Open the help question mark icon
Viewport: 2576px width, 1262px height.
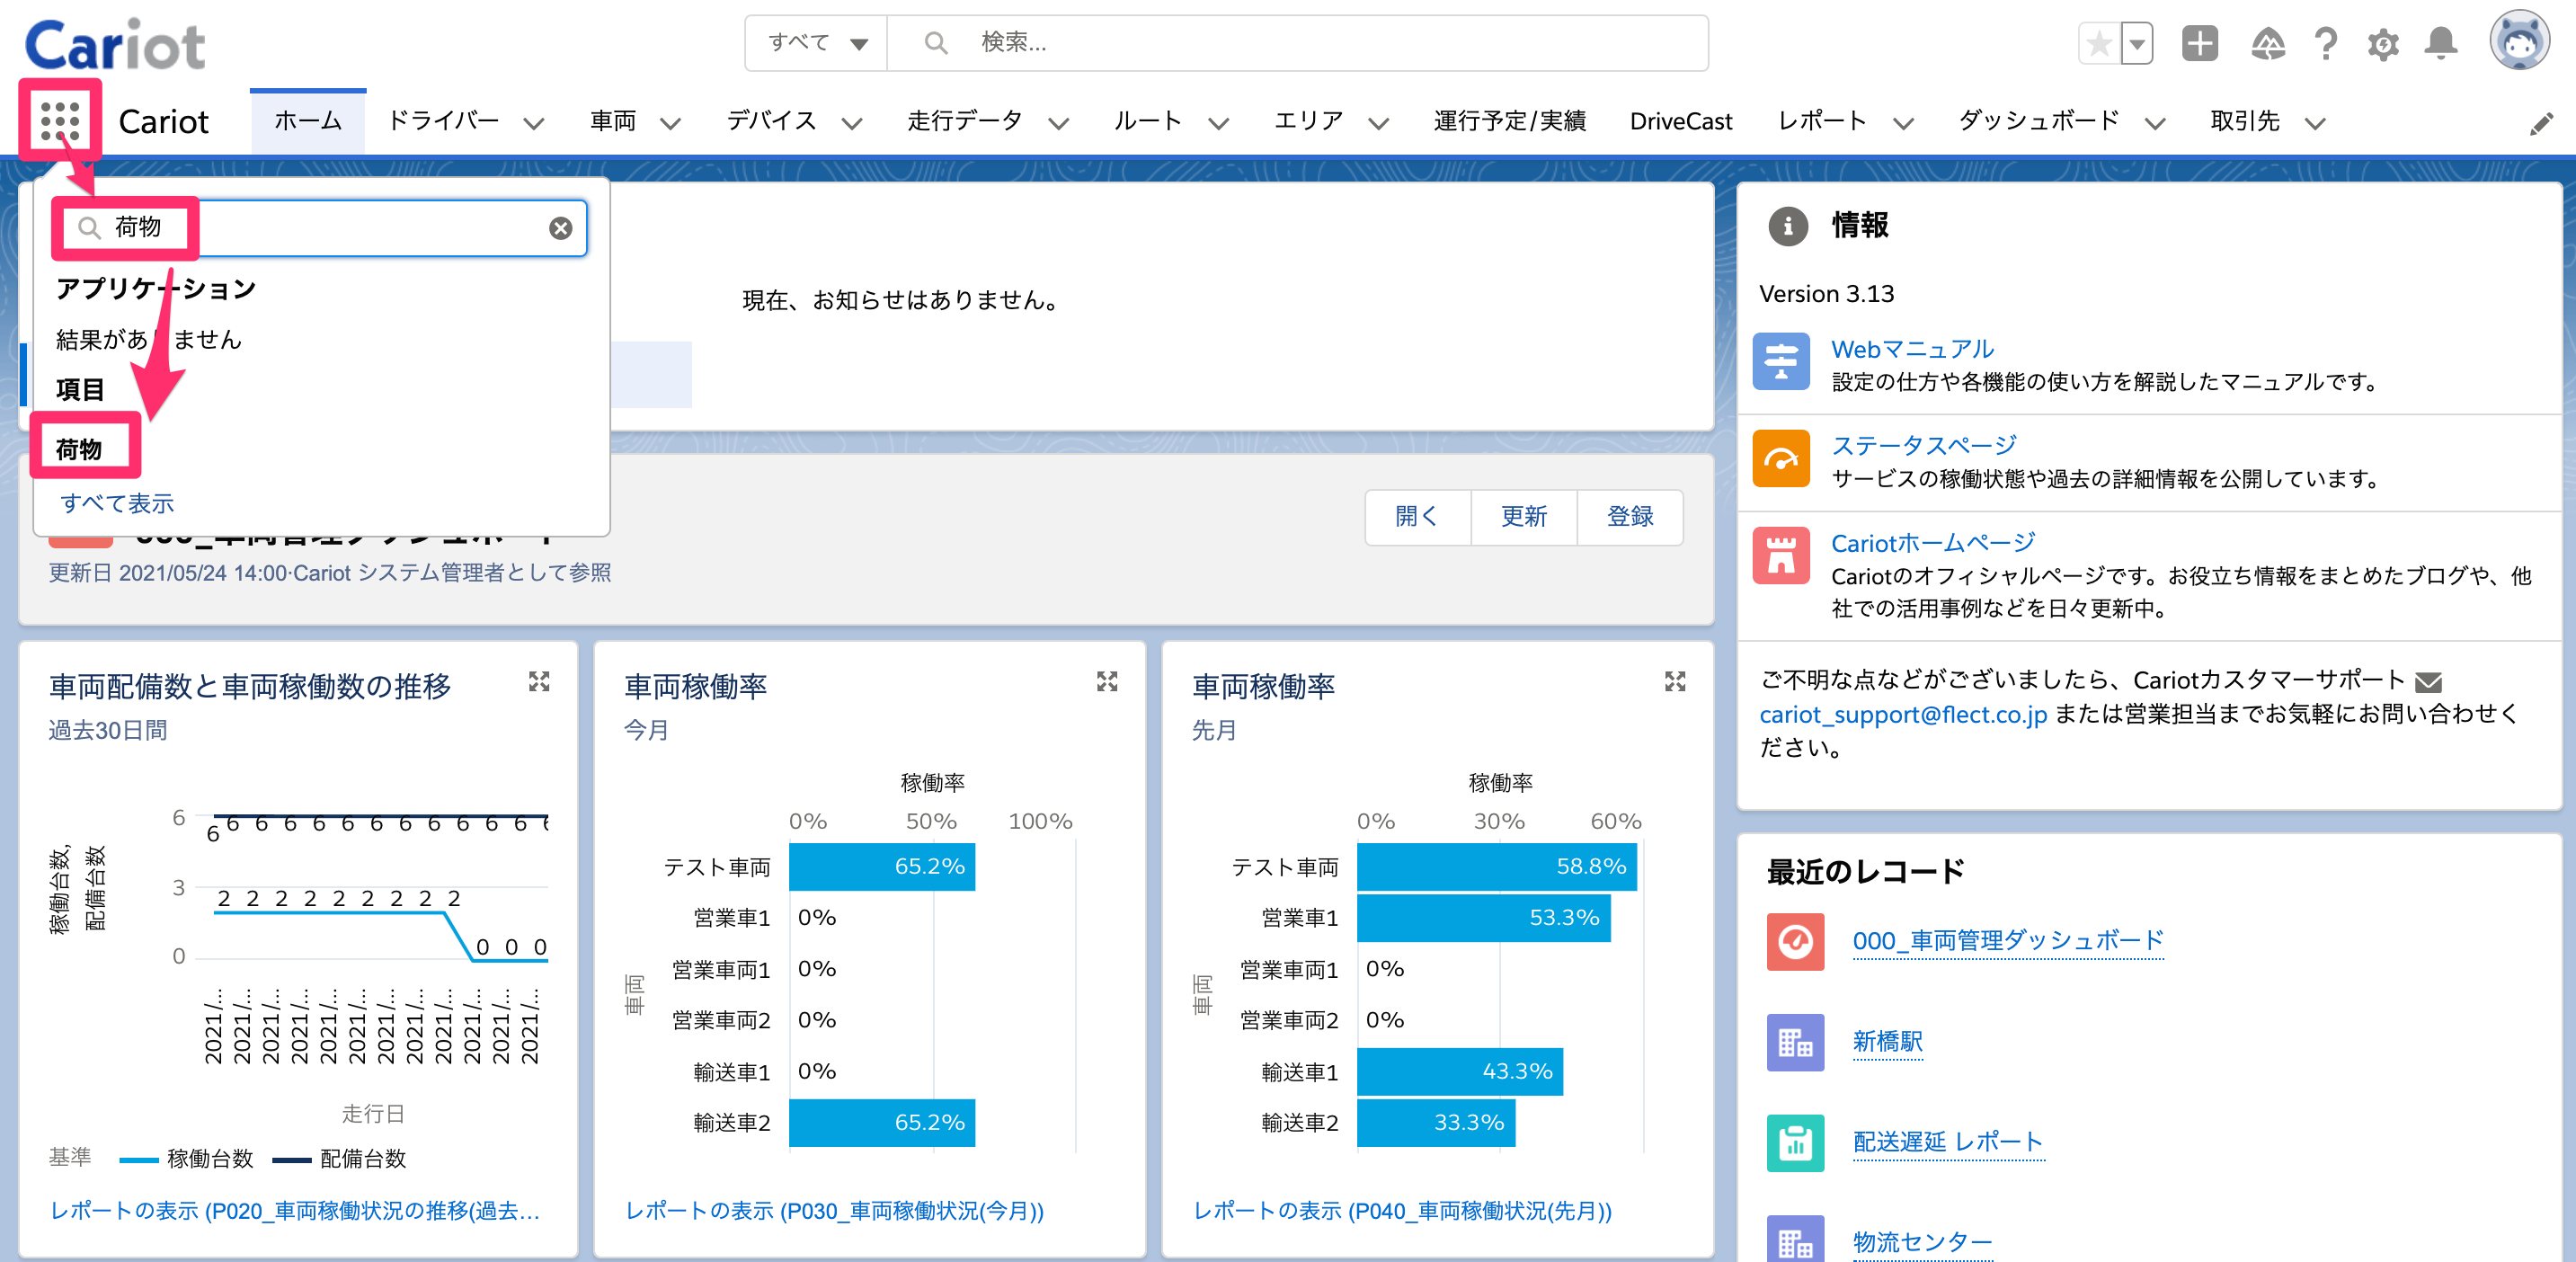2326,43
